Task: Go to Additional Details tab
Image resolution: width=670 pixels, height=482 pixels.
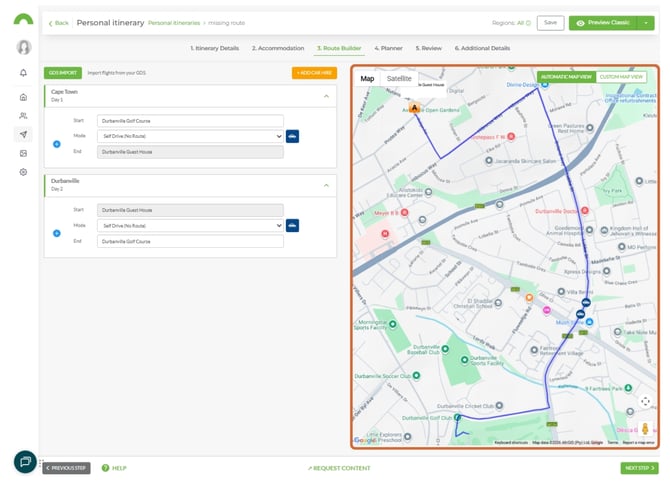Action: point(482,48)
